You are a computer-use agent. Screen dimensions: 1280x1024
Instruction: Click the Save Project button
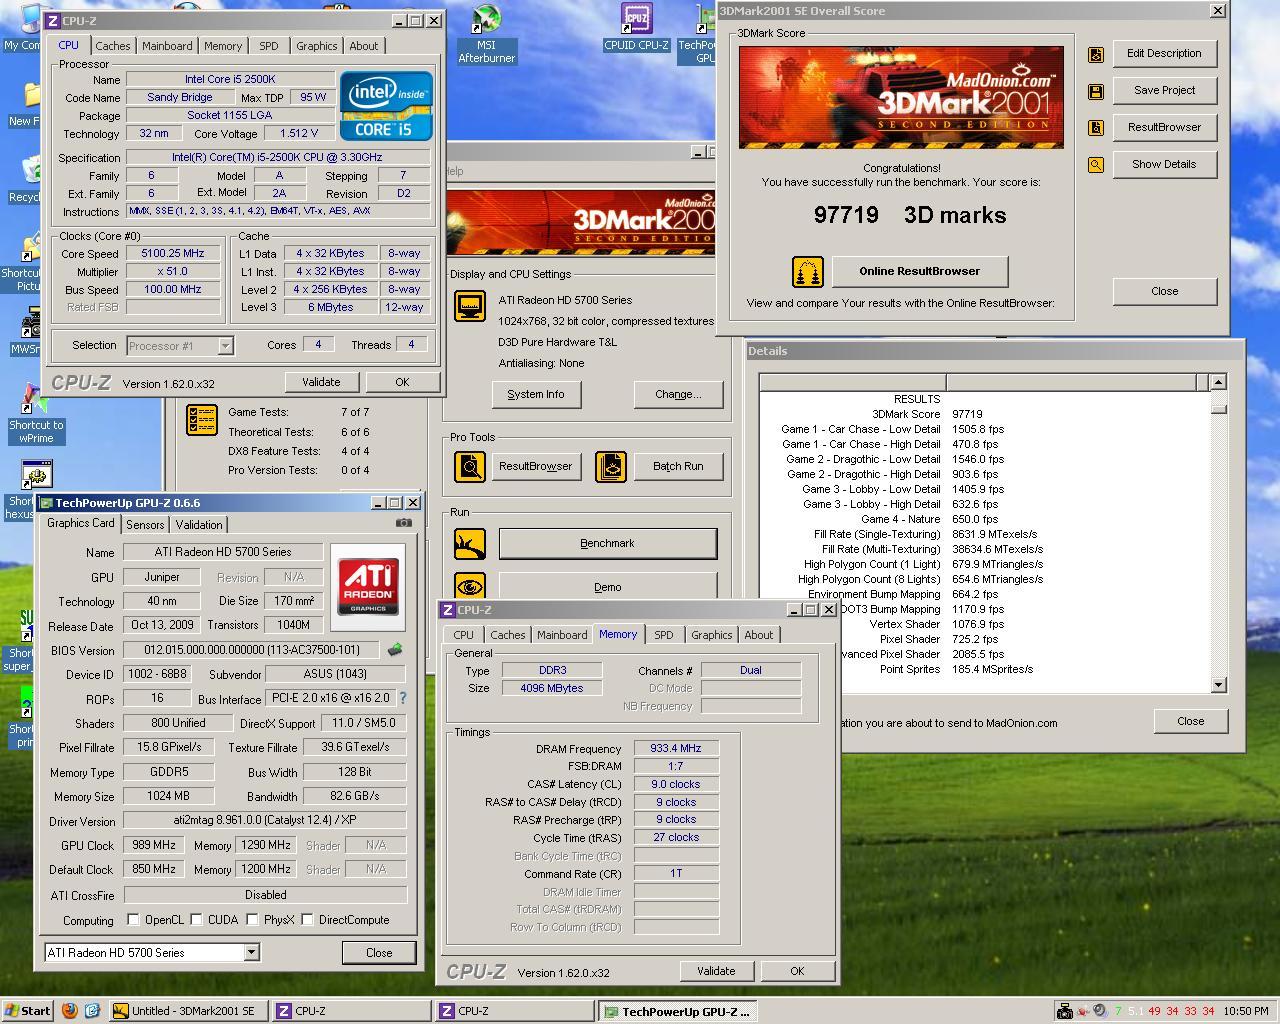coord(1164,90)
